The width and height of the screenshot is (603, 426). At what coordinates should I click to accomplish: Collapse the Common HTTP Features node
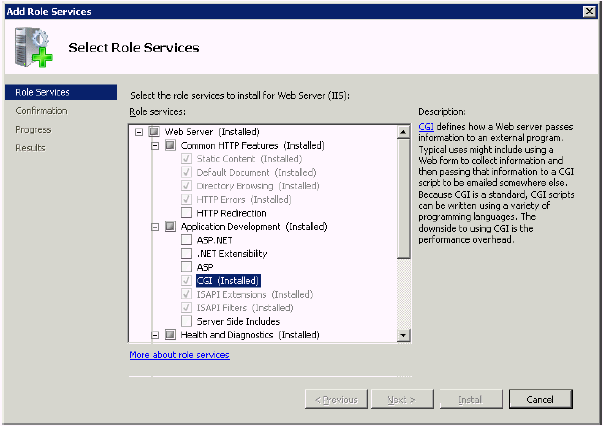coord(155,146)
